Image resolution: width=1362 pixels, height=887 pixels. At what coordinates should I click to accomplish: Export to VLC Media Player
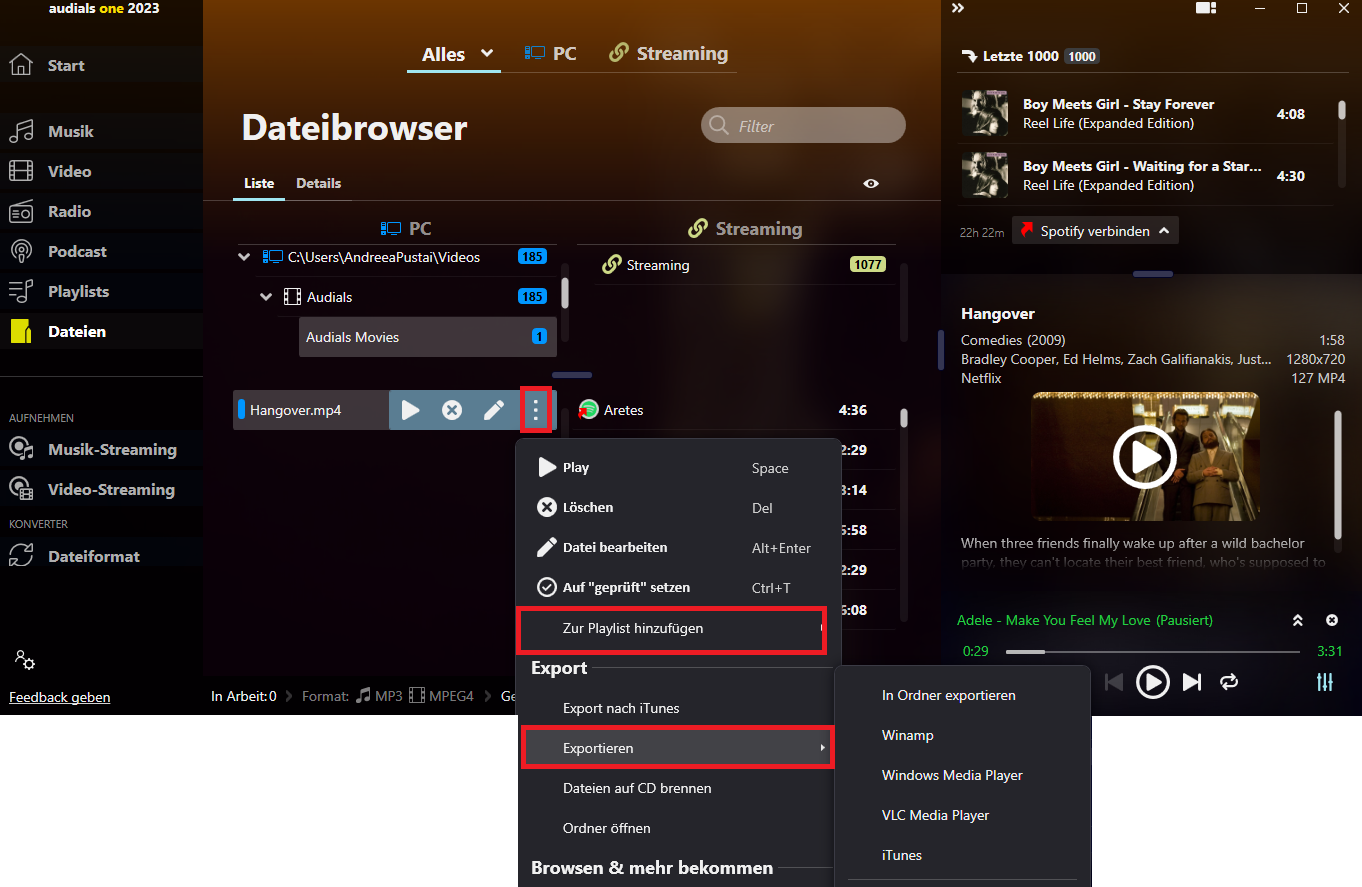(962, 815)
